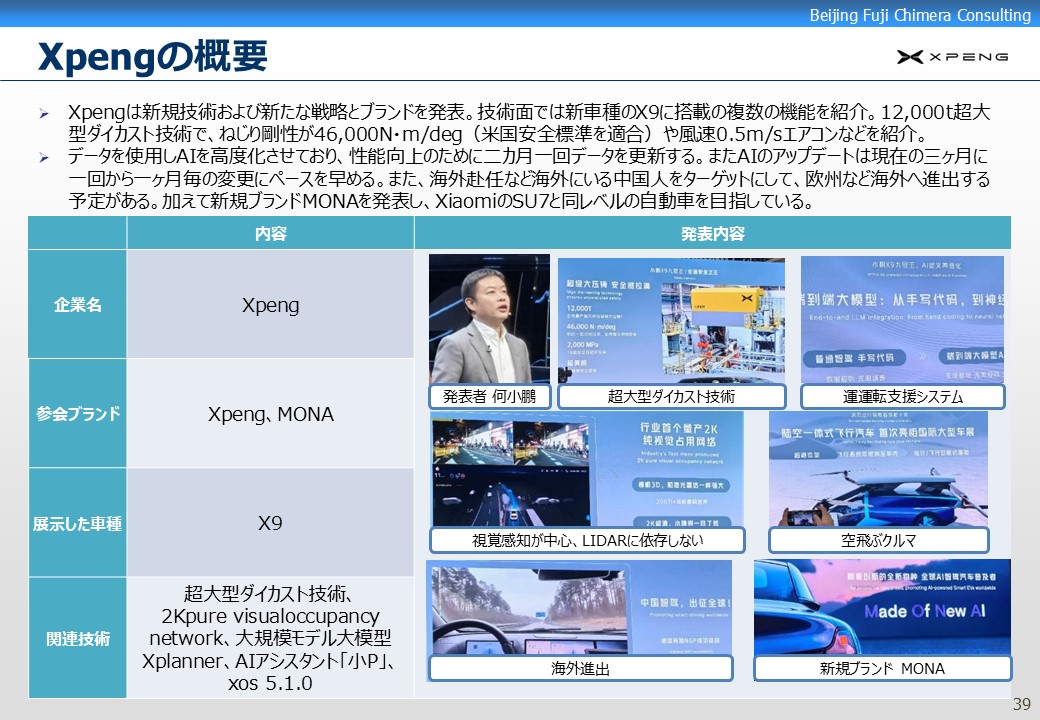Click the 'Xpeng' company name cell
The height and width of the screenshot is (720, 1040).
point(271,304)
